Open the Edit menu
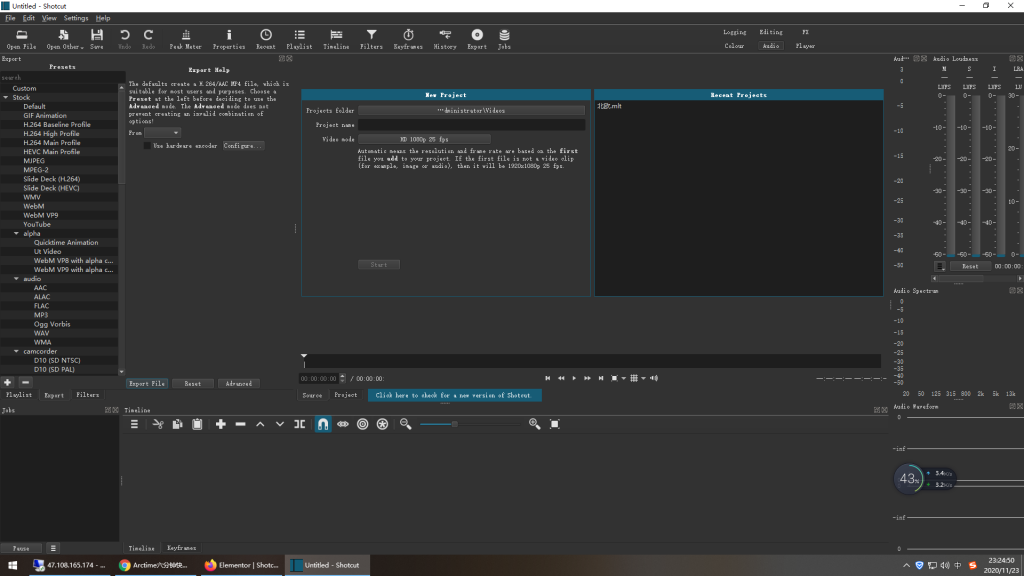Image resolution: width=1024 pixels, height=576 pixels. (x=29, y=18)
